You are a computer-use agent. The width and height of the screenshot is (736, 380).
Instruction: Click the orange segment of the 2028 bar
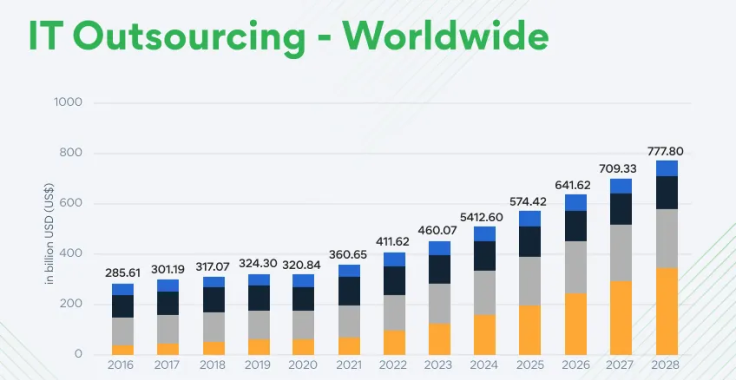click(667, 311)
